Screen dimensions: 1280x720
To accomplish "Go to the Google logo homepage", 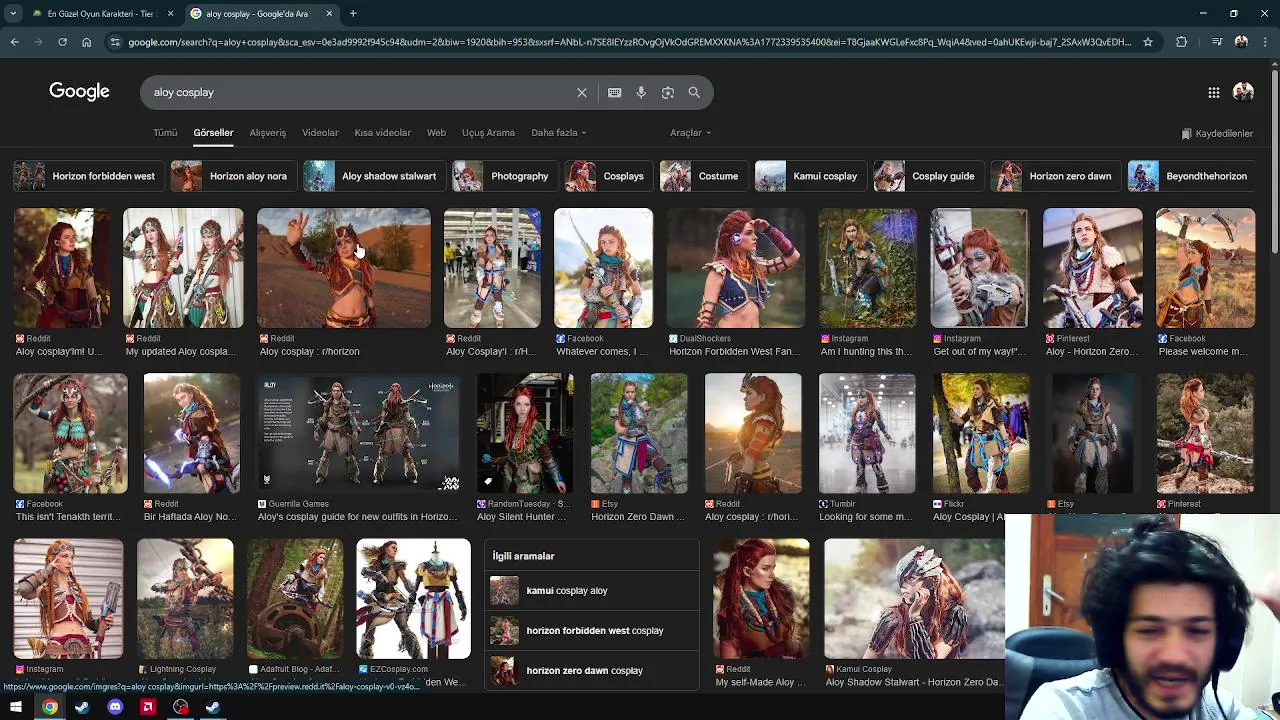I will 79,92.
